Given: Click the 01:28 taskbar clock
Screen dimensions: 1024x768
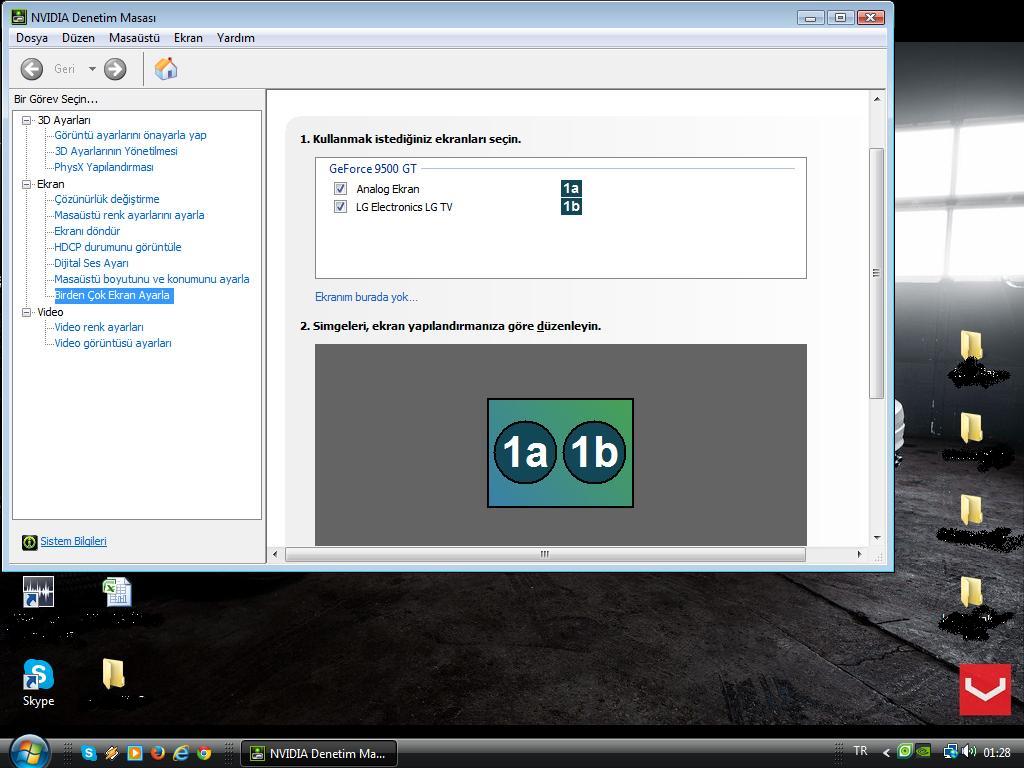Looking at the screenshot, I should coord(997,752).
